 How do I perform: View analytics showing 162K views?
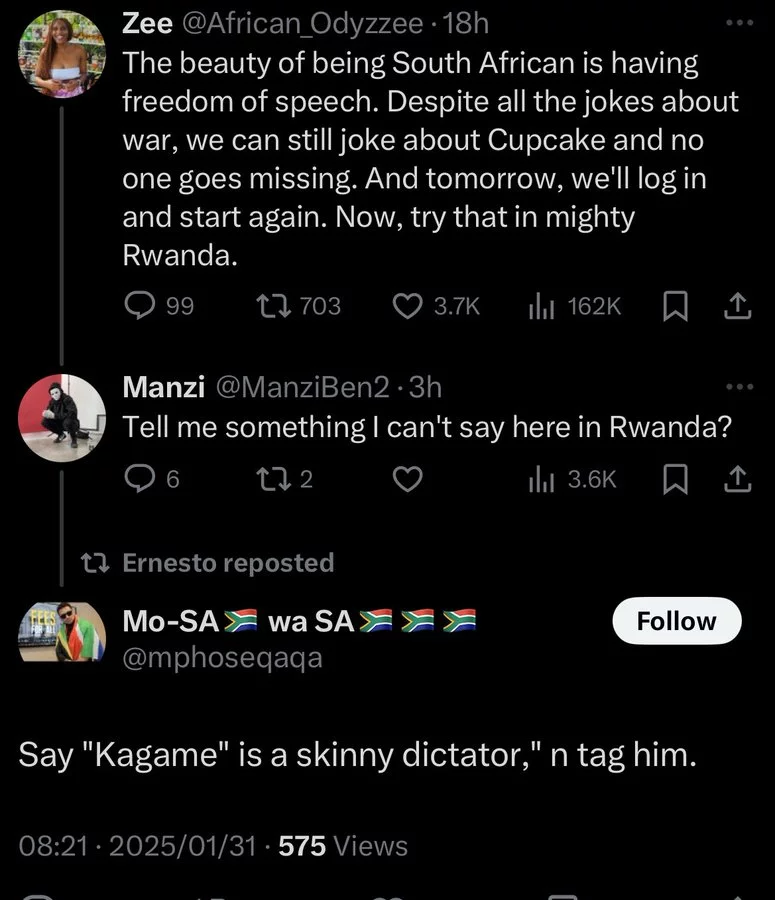click(x=575, y=306)
